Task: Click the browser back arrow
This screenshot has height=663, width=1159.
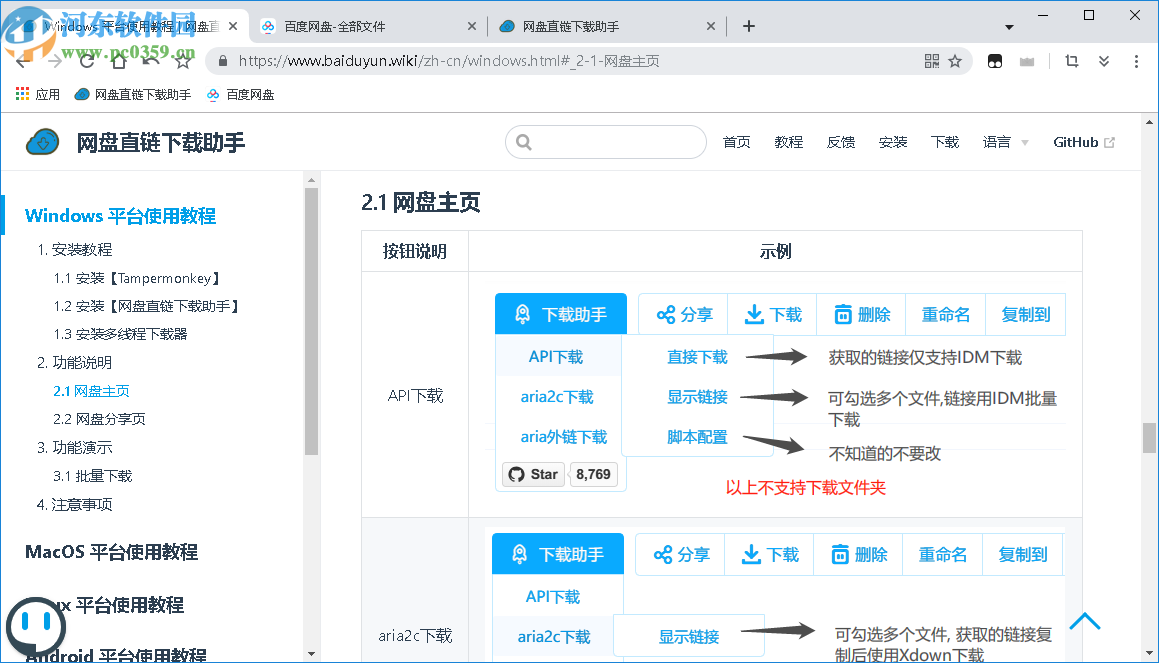Action: point(22,61)
